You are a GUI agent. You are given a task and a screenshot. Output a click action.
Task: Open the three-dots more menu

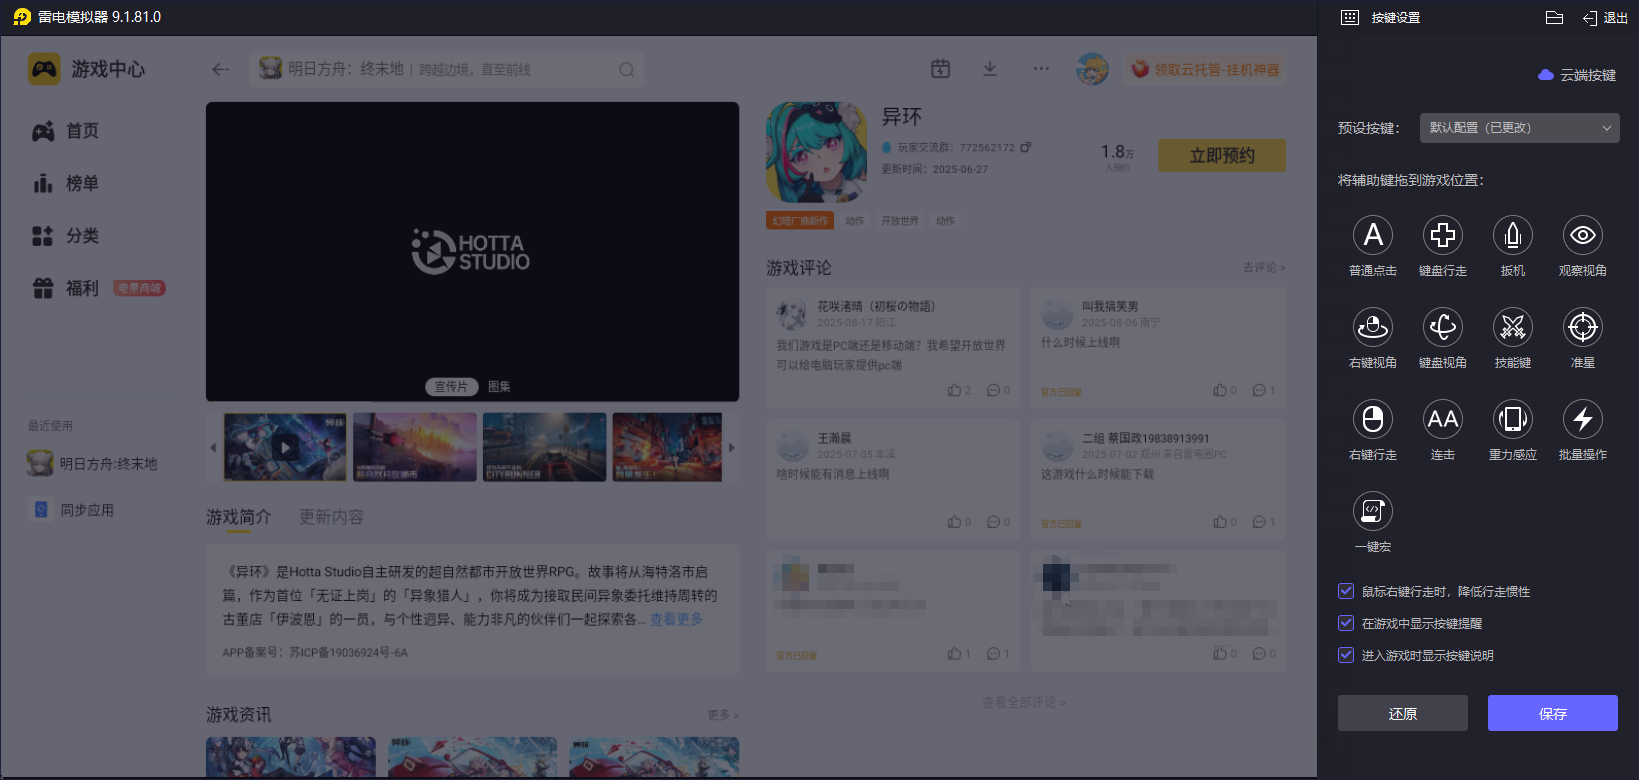coord(1041,69)
